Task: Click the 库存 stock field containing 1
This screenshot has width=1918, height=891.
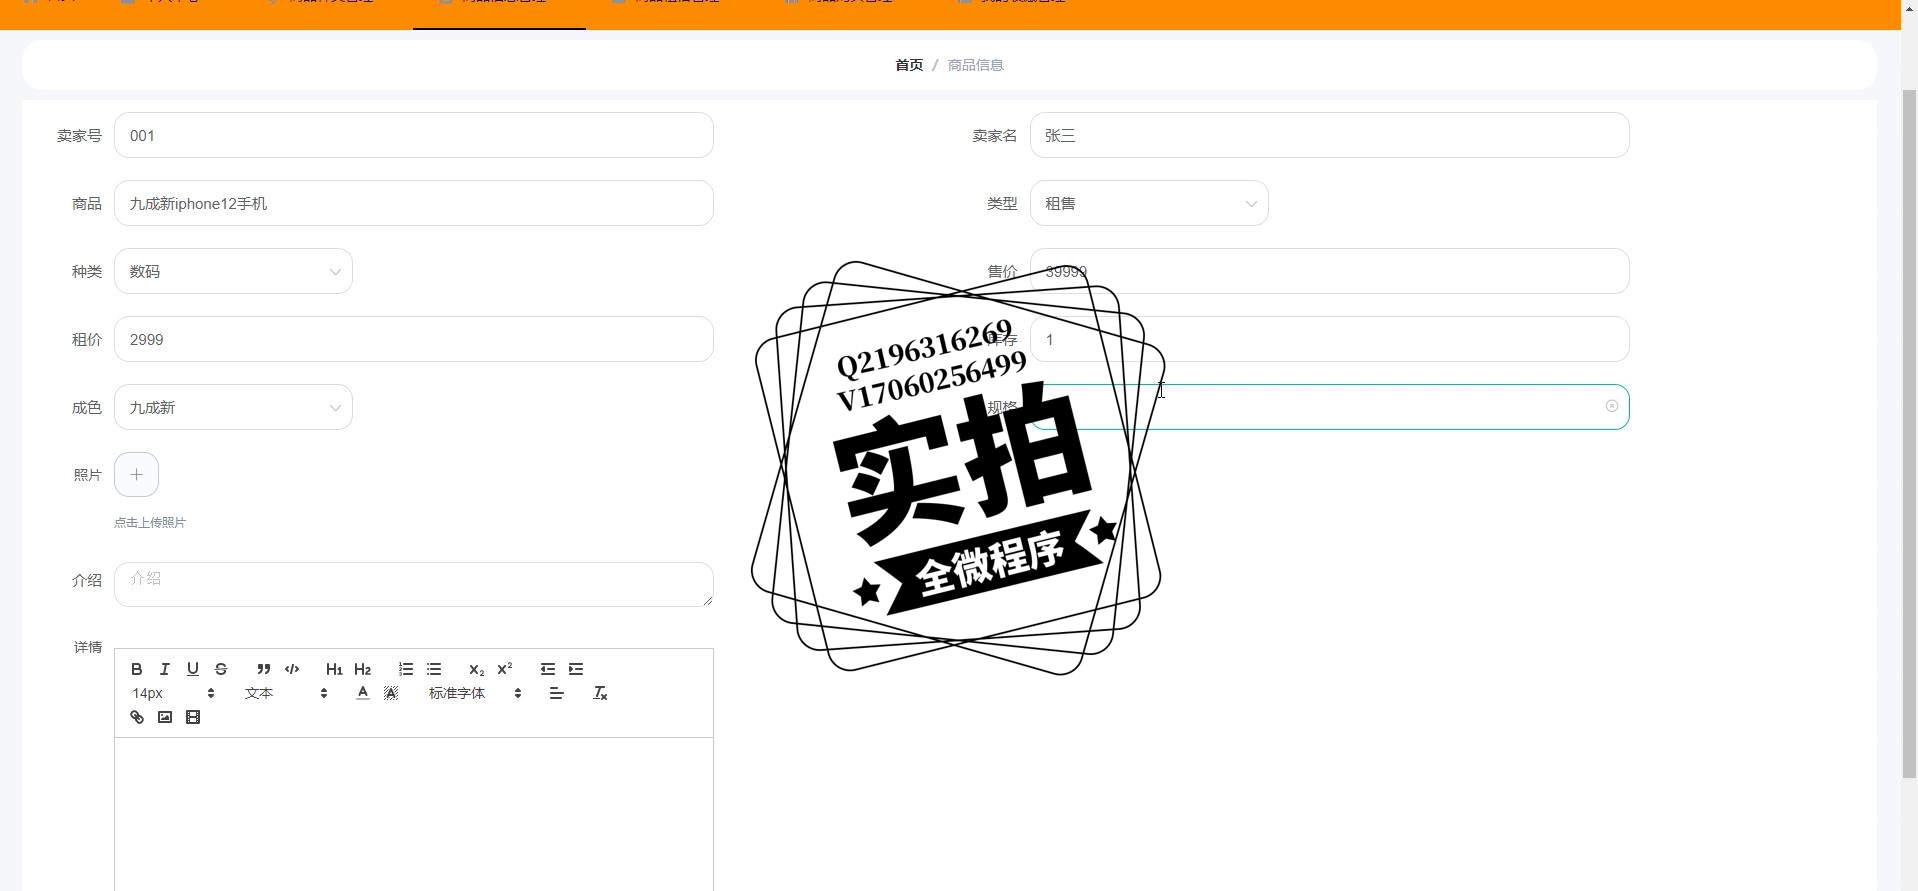Action: coord(1330,339)
